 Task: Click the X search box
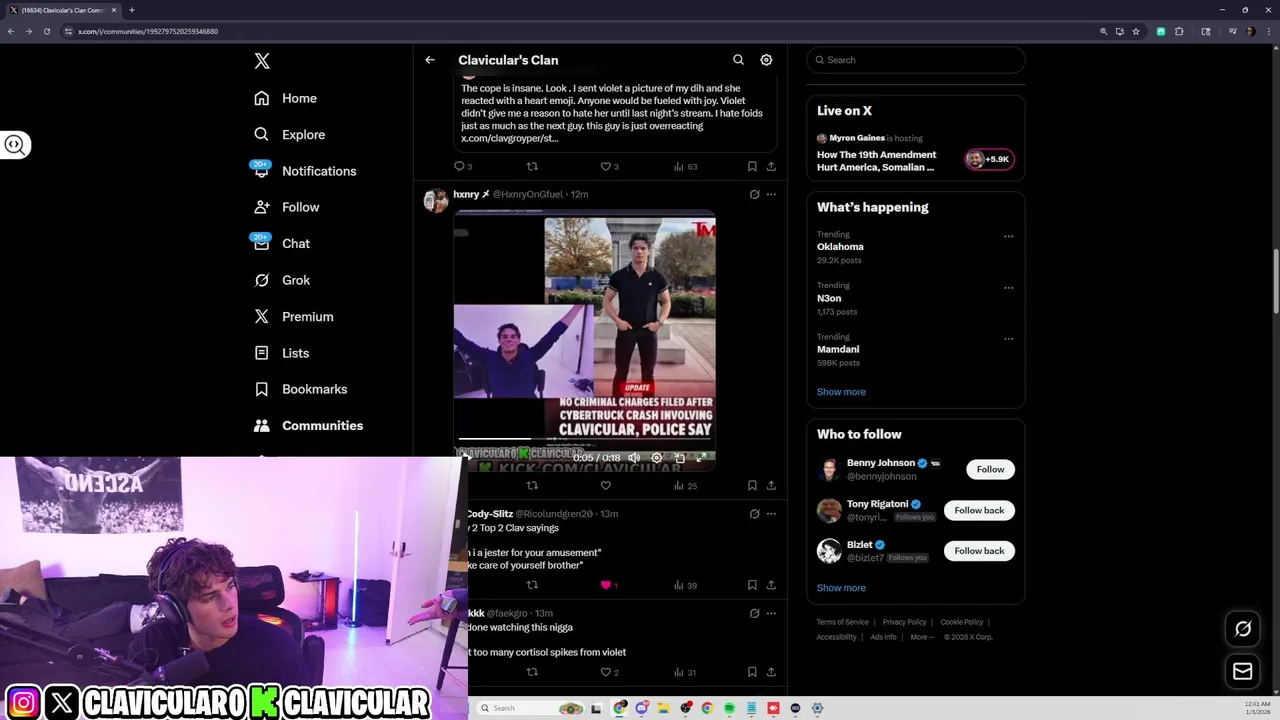click(916, 60)
